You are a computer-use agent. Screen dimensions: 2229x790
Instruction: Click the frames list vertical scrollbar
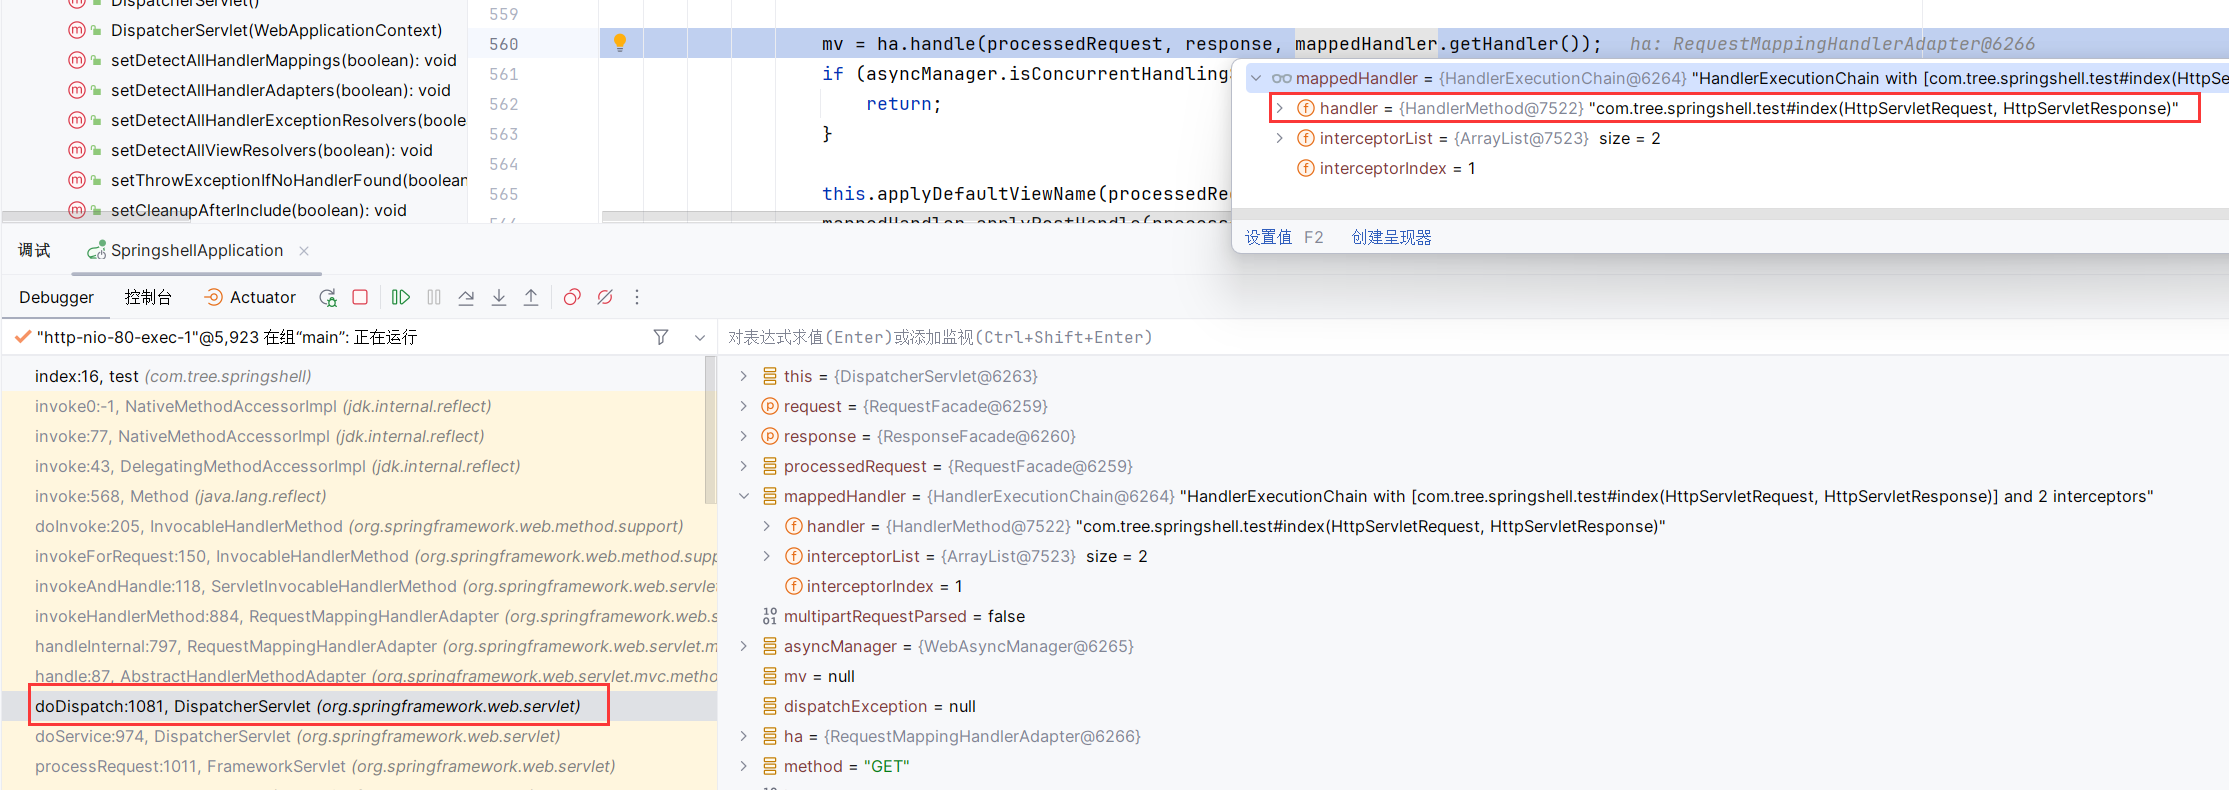click(x=711, y=430)
